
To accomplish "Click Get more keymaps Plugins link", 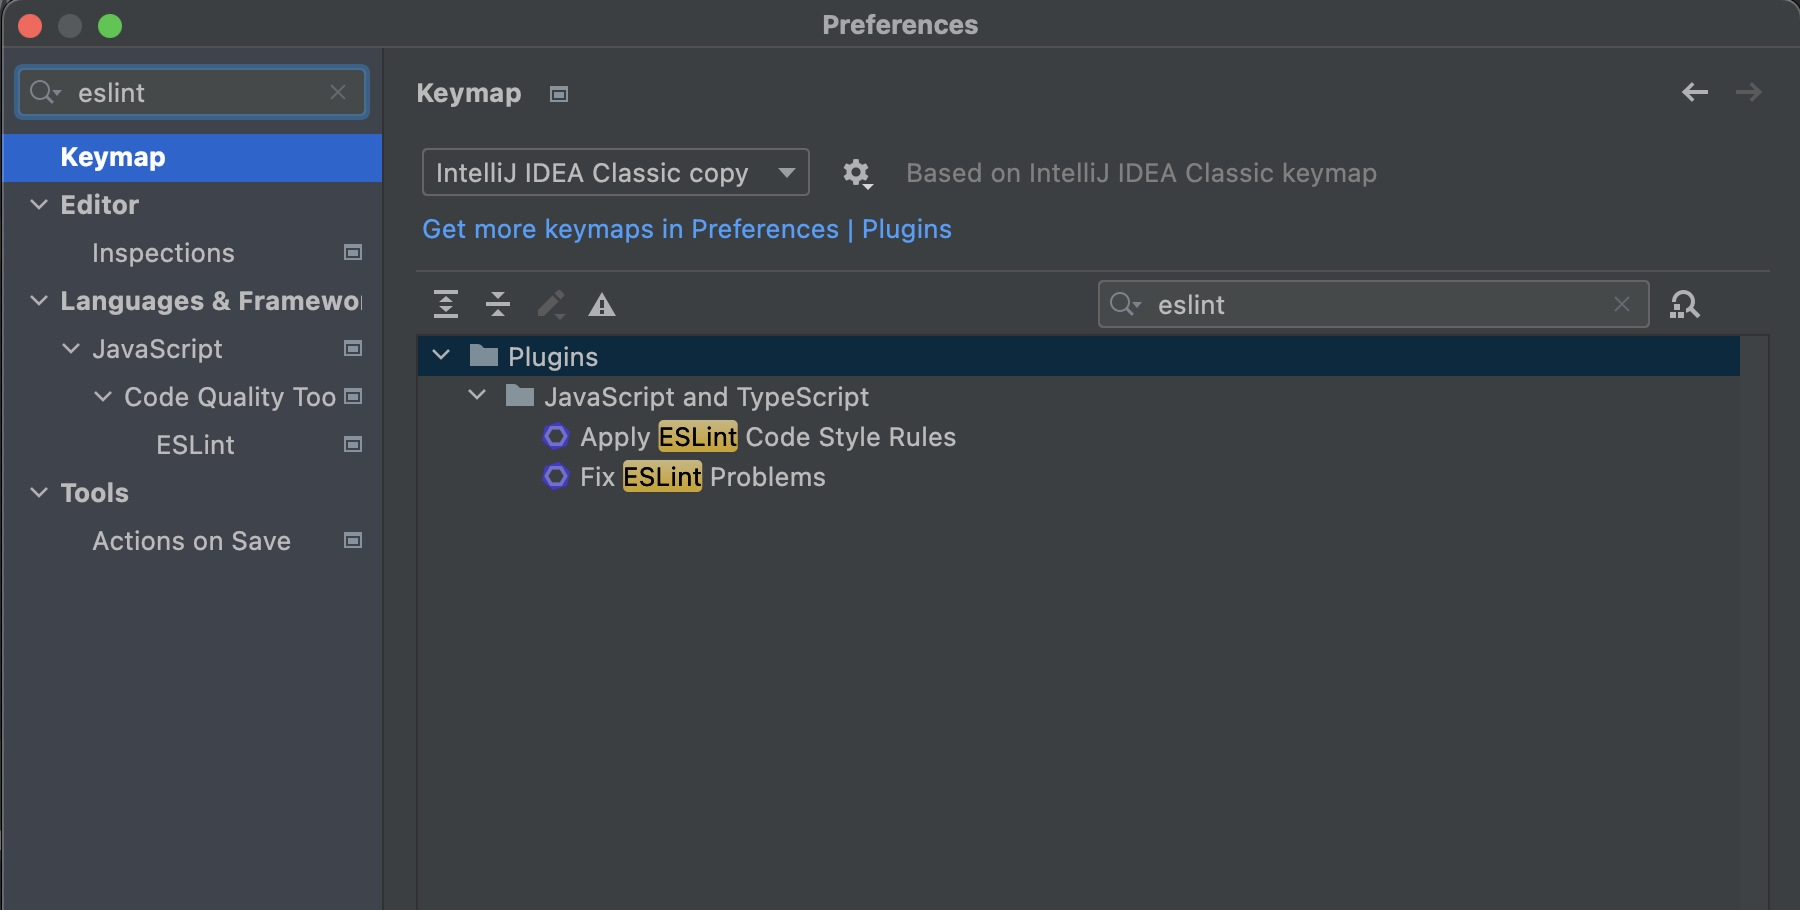I will click(686, 229).
